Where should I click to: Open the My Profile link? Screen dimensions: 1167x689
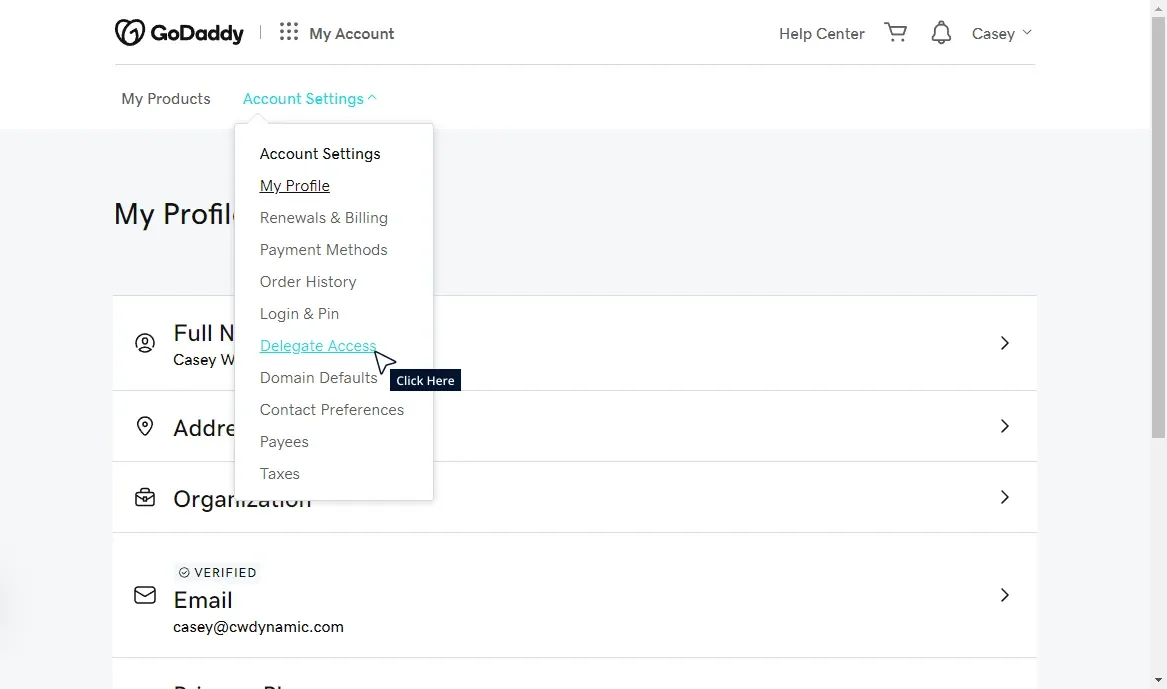(294, 185)
